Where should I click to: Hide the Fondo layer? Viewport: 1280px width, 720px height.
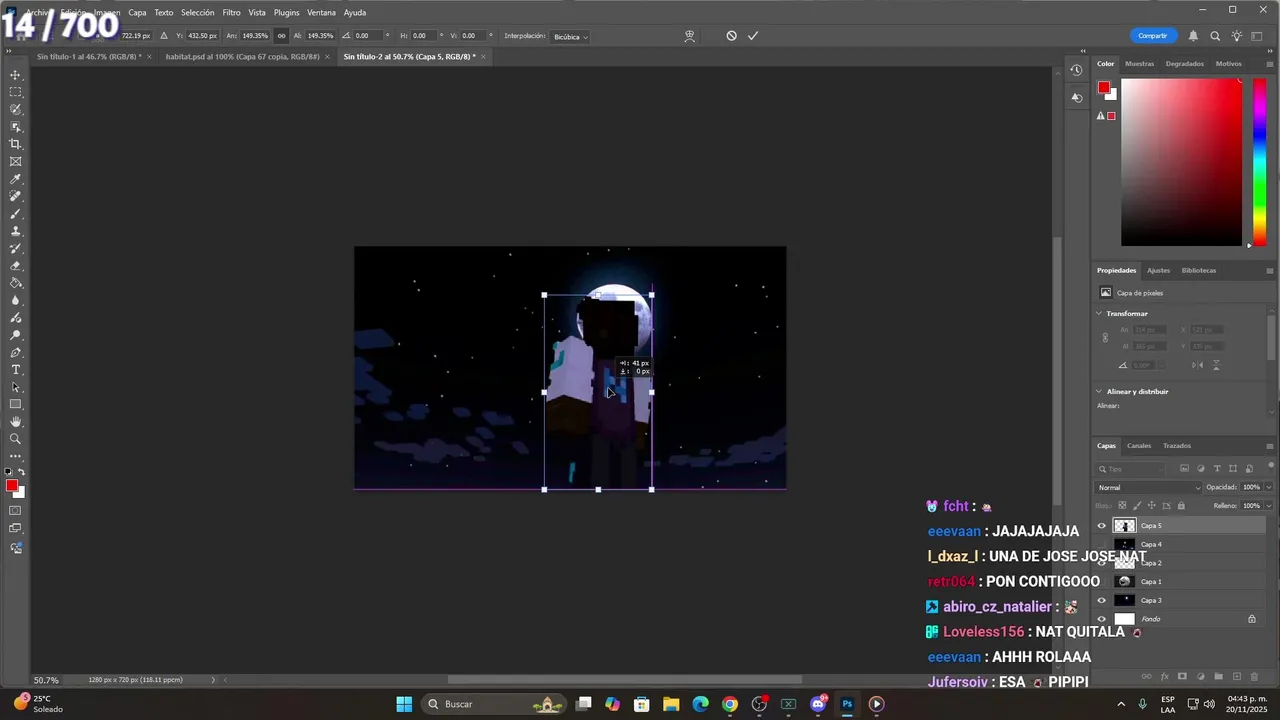(1102, 619)
